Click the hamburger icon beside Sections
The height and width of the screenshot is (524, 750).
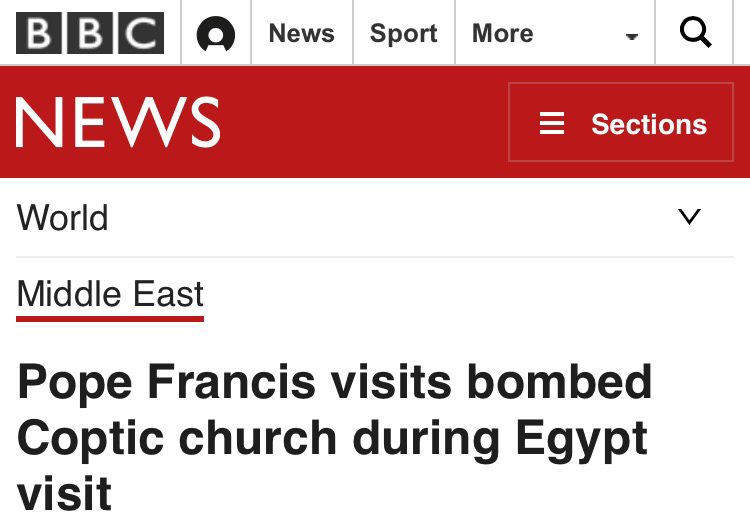click(x=552, y=124)
